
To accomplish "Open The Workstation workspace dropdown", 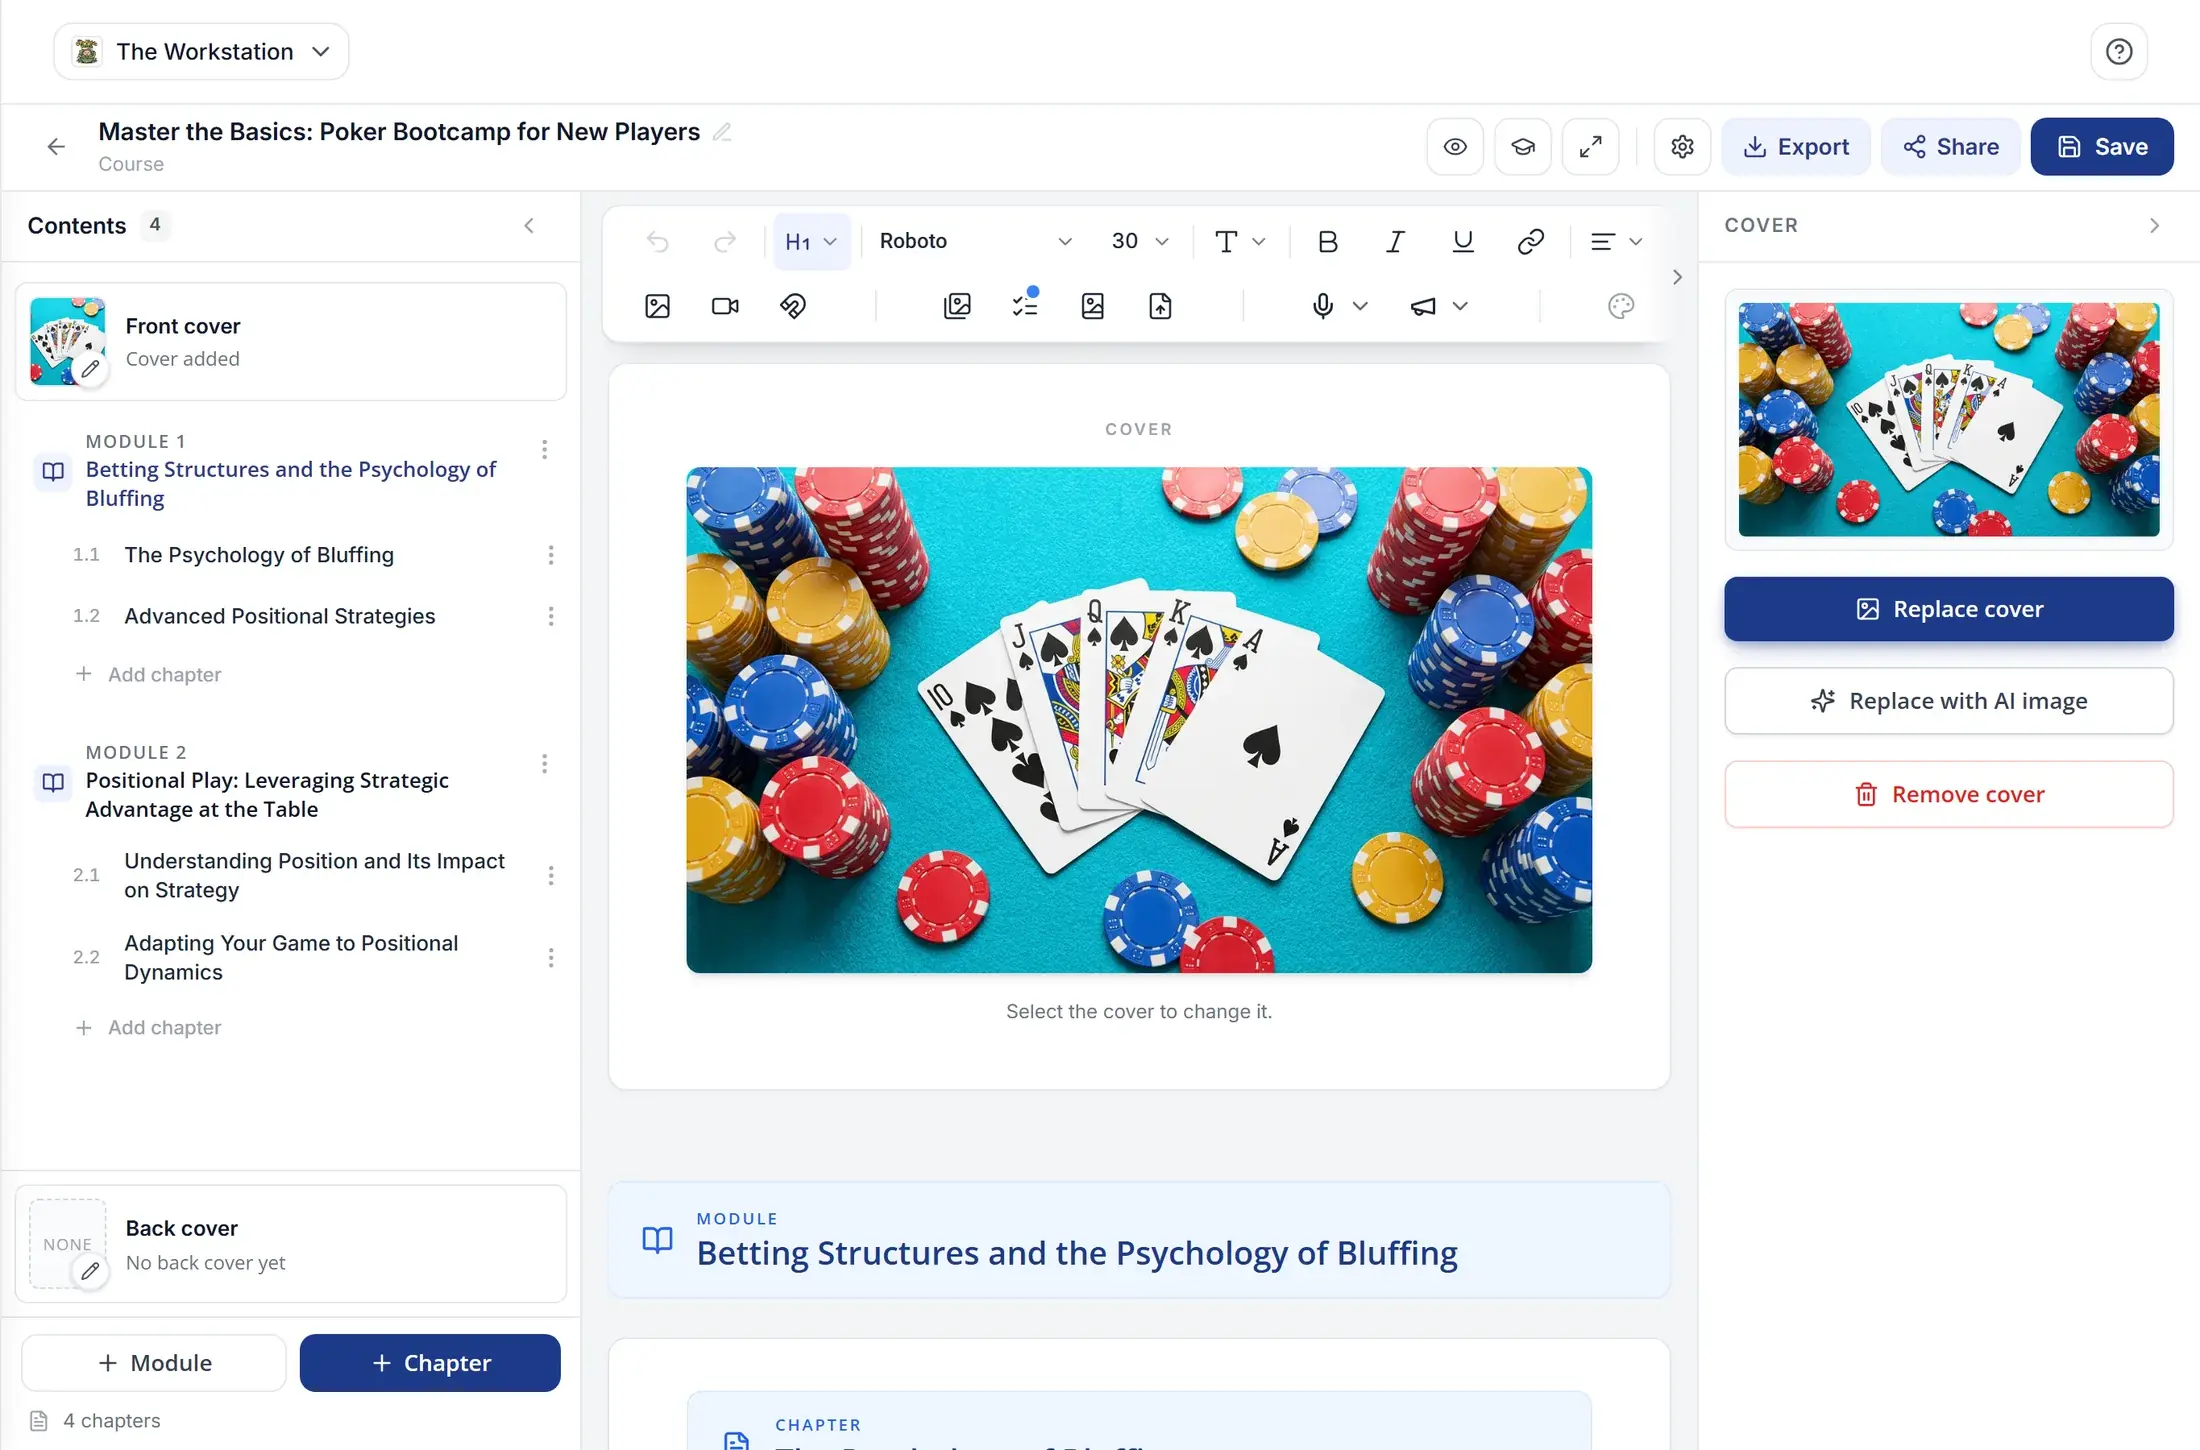I will [x=201, y=52].
